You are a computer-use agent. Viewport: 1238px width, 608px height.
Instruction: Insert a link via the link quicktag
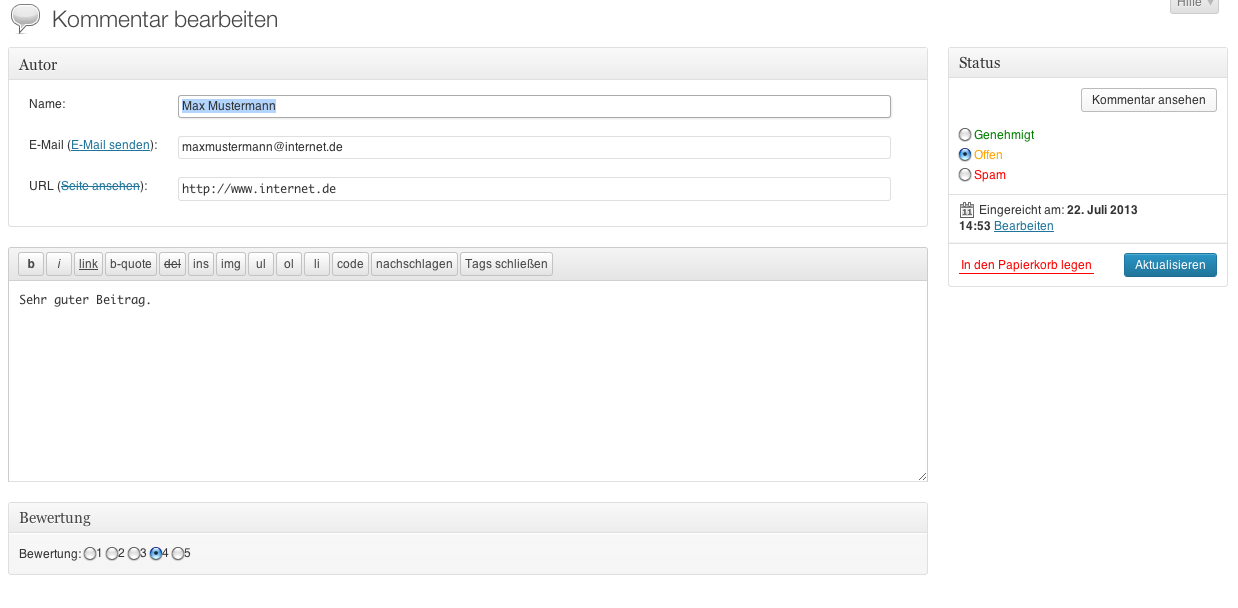[x=88, y=264]
